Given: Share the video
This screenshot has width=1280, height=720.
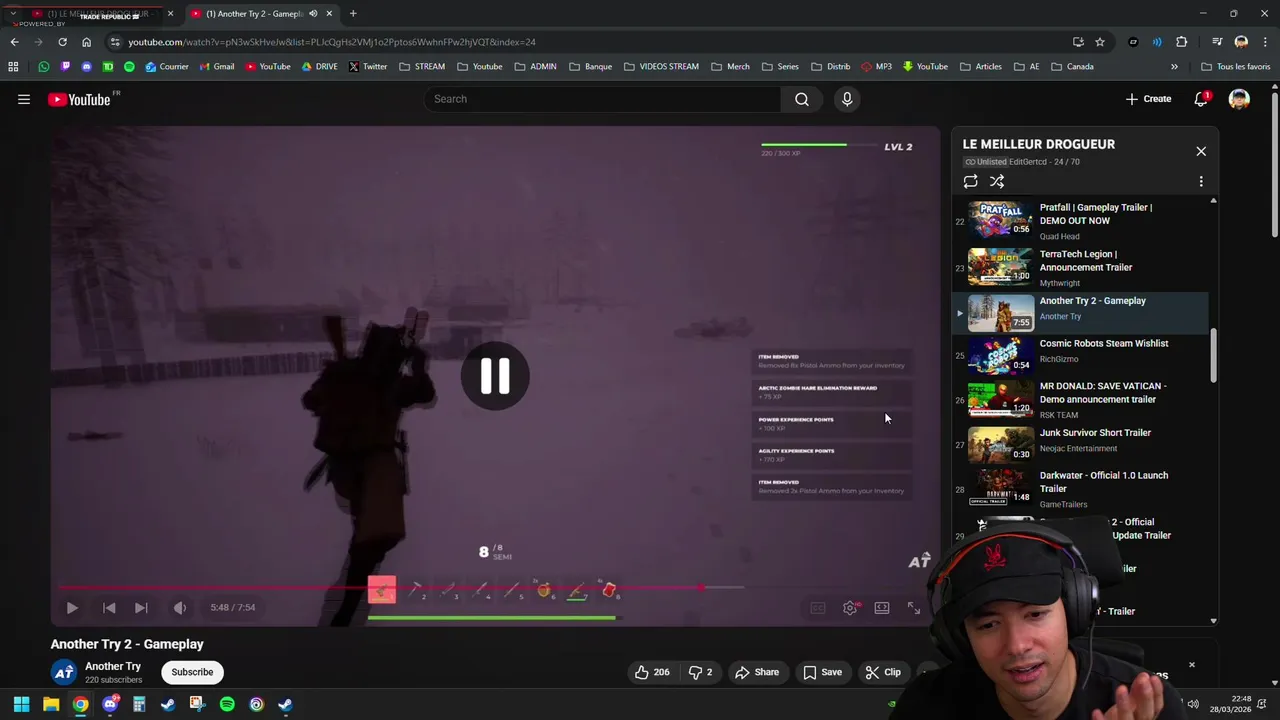Looking at the screenshot, I should click(x=757, y=672).
